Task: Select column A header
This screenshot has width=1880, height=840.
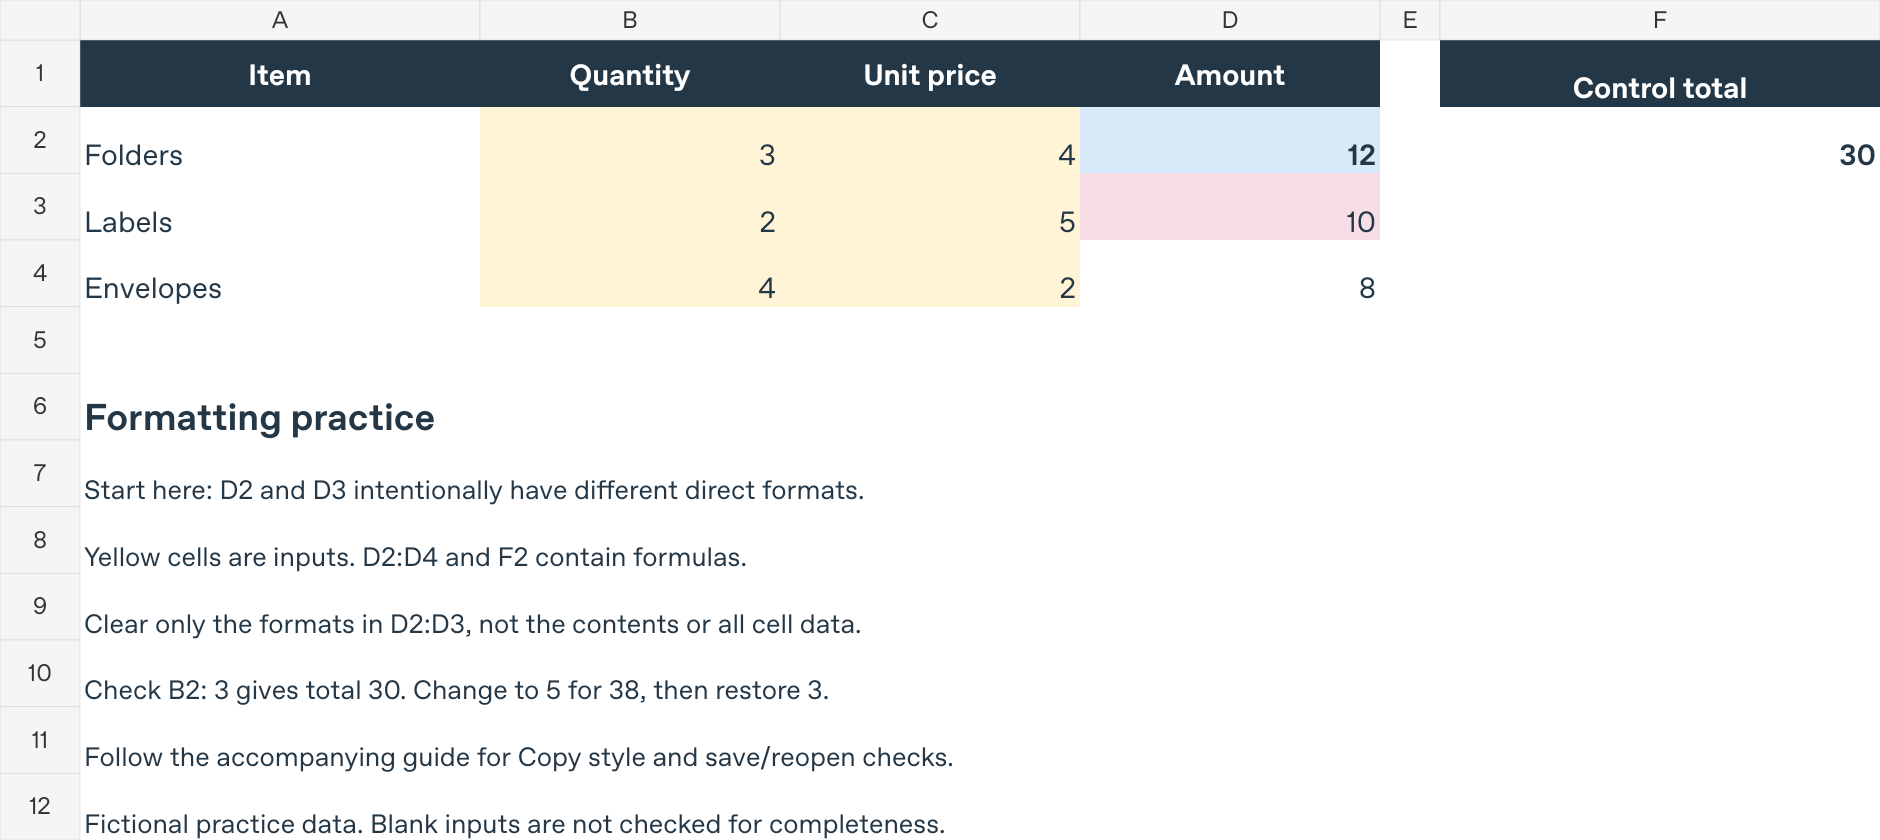Action: [x=280, y=20]
